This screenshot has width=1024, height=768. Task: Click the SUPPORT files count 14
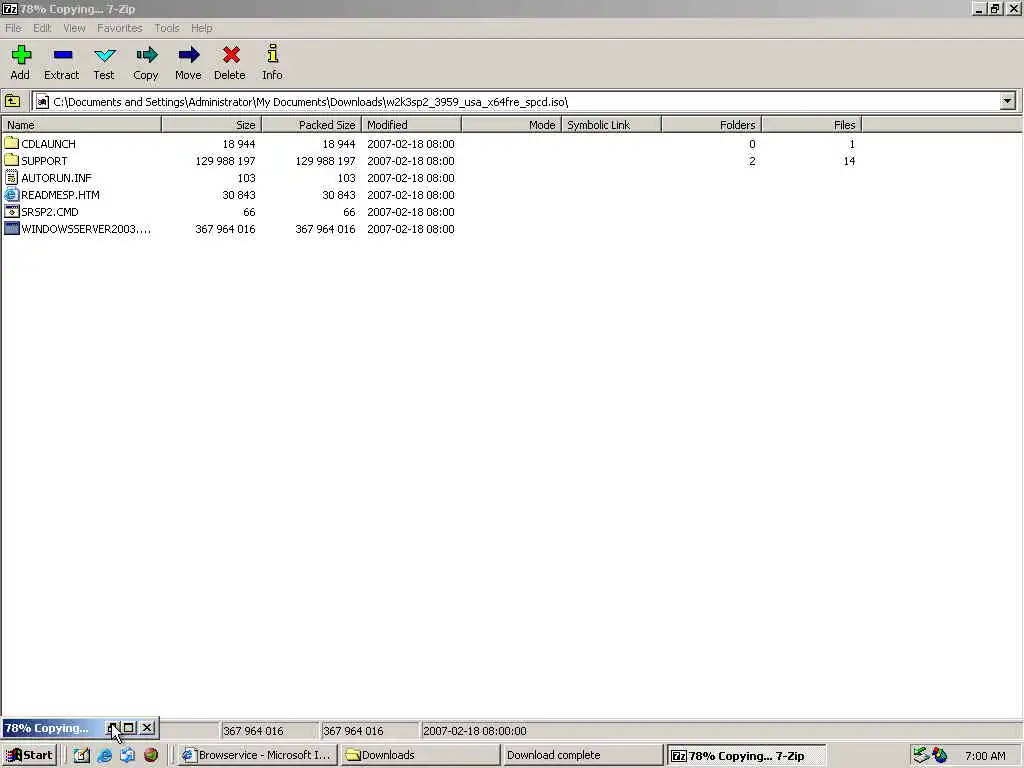pyautogui.click(x=849, y=161)
